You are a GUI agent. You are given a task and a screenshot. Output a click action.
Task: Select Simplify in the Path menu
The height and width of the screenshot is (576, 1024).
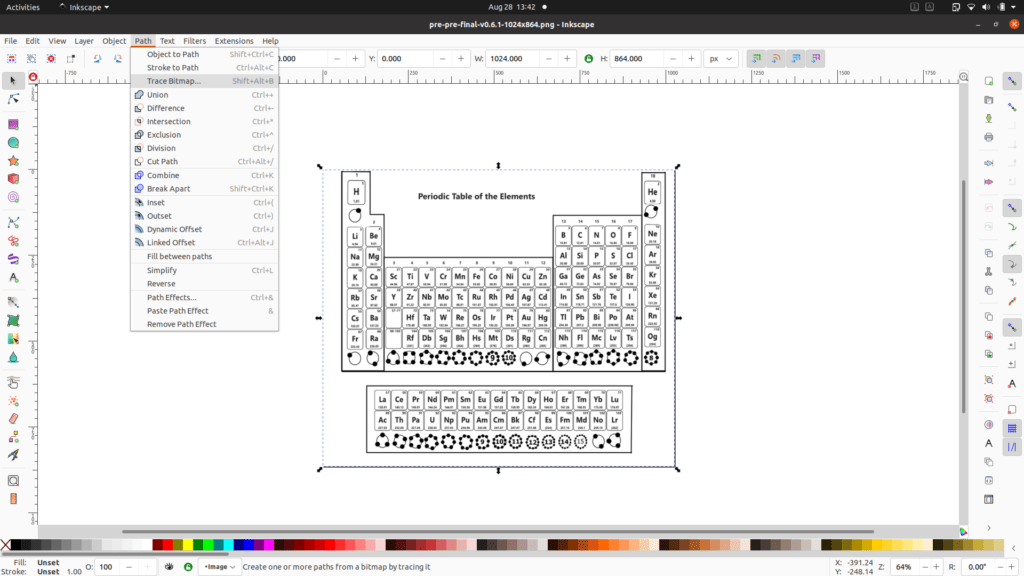point(204,270)
